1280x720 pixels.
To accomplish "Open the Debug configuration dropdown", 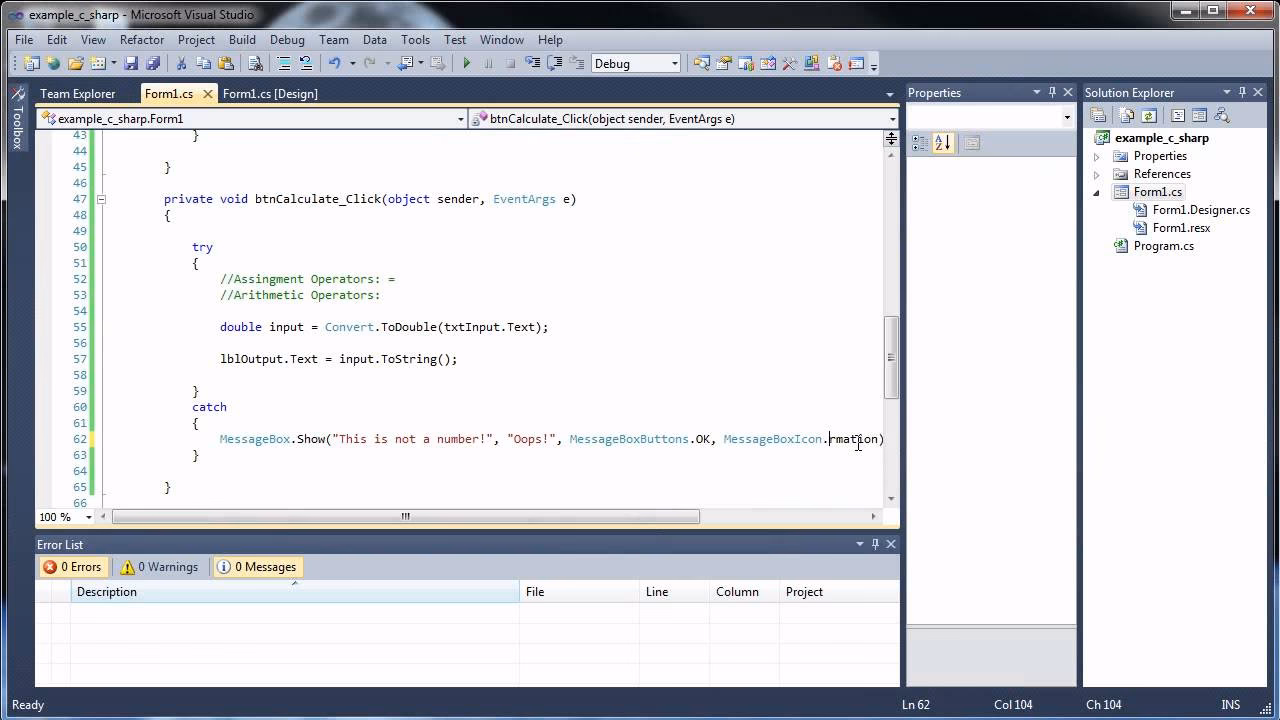I will click(x=674, y=63).
